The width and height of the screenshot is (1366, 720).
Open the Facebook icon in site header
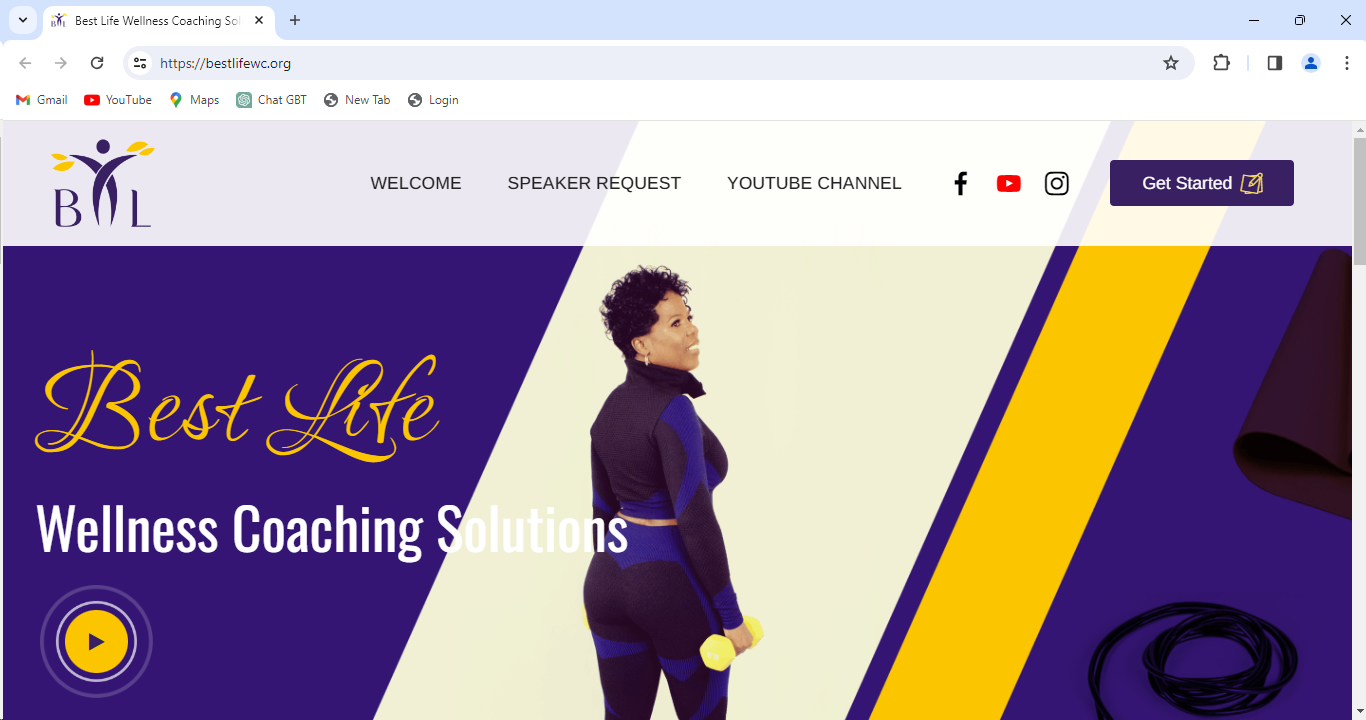pyautogui.click(x=960, y=183)
